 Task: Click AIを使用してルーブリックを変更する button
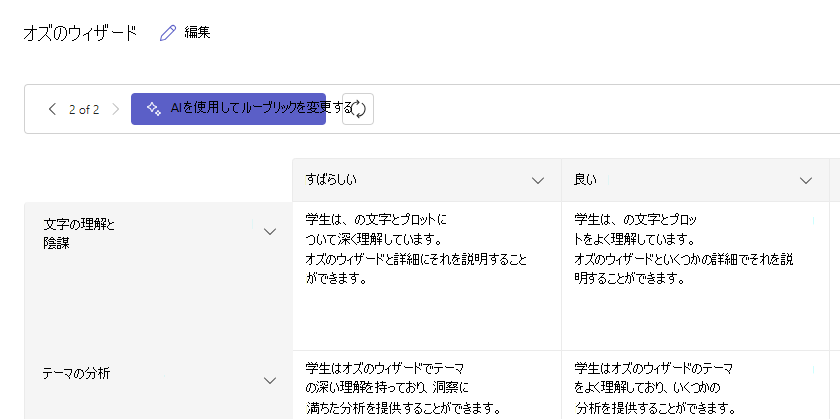228,109
